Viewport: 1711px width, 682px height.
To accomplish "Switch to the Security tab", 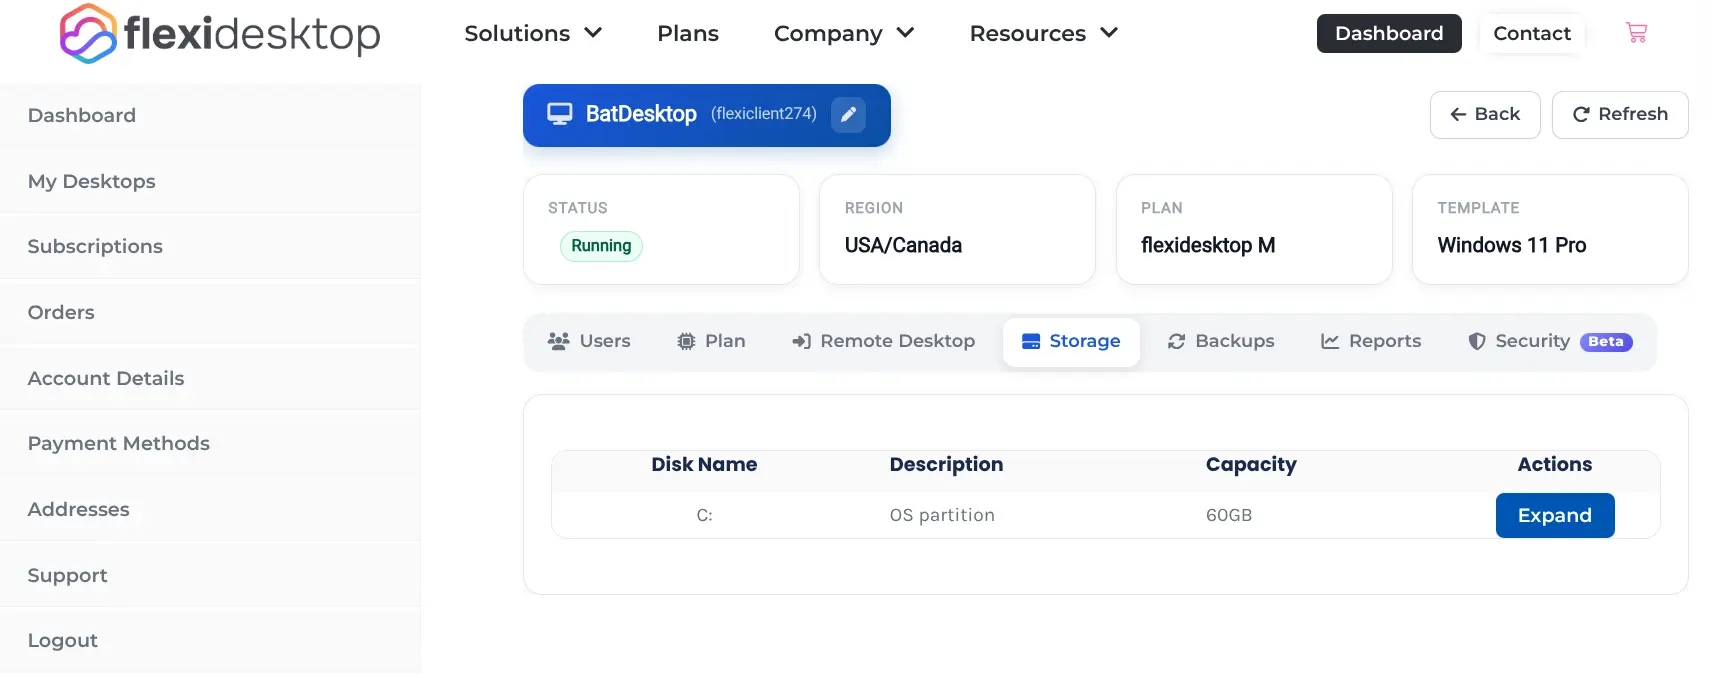I will [x=1550, y=341].
